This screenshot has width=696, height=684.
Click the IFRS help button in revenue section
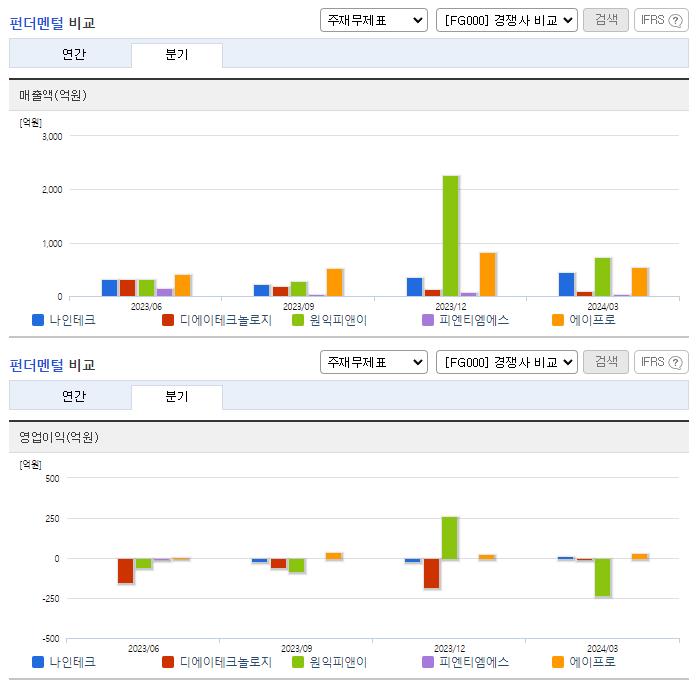[x=661, y=20]
